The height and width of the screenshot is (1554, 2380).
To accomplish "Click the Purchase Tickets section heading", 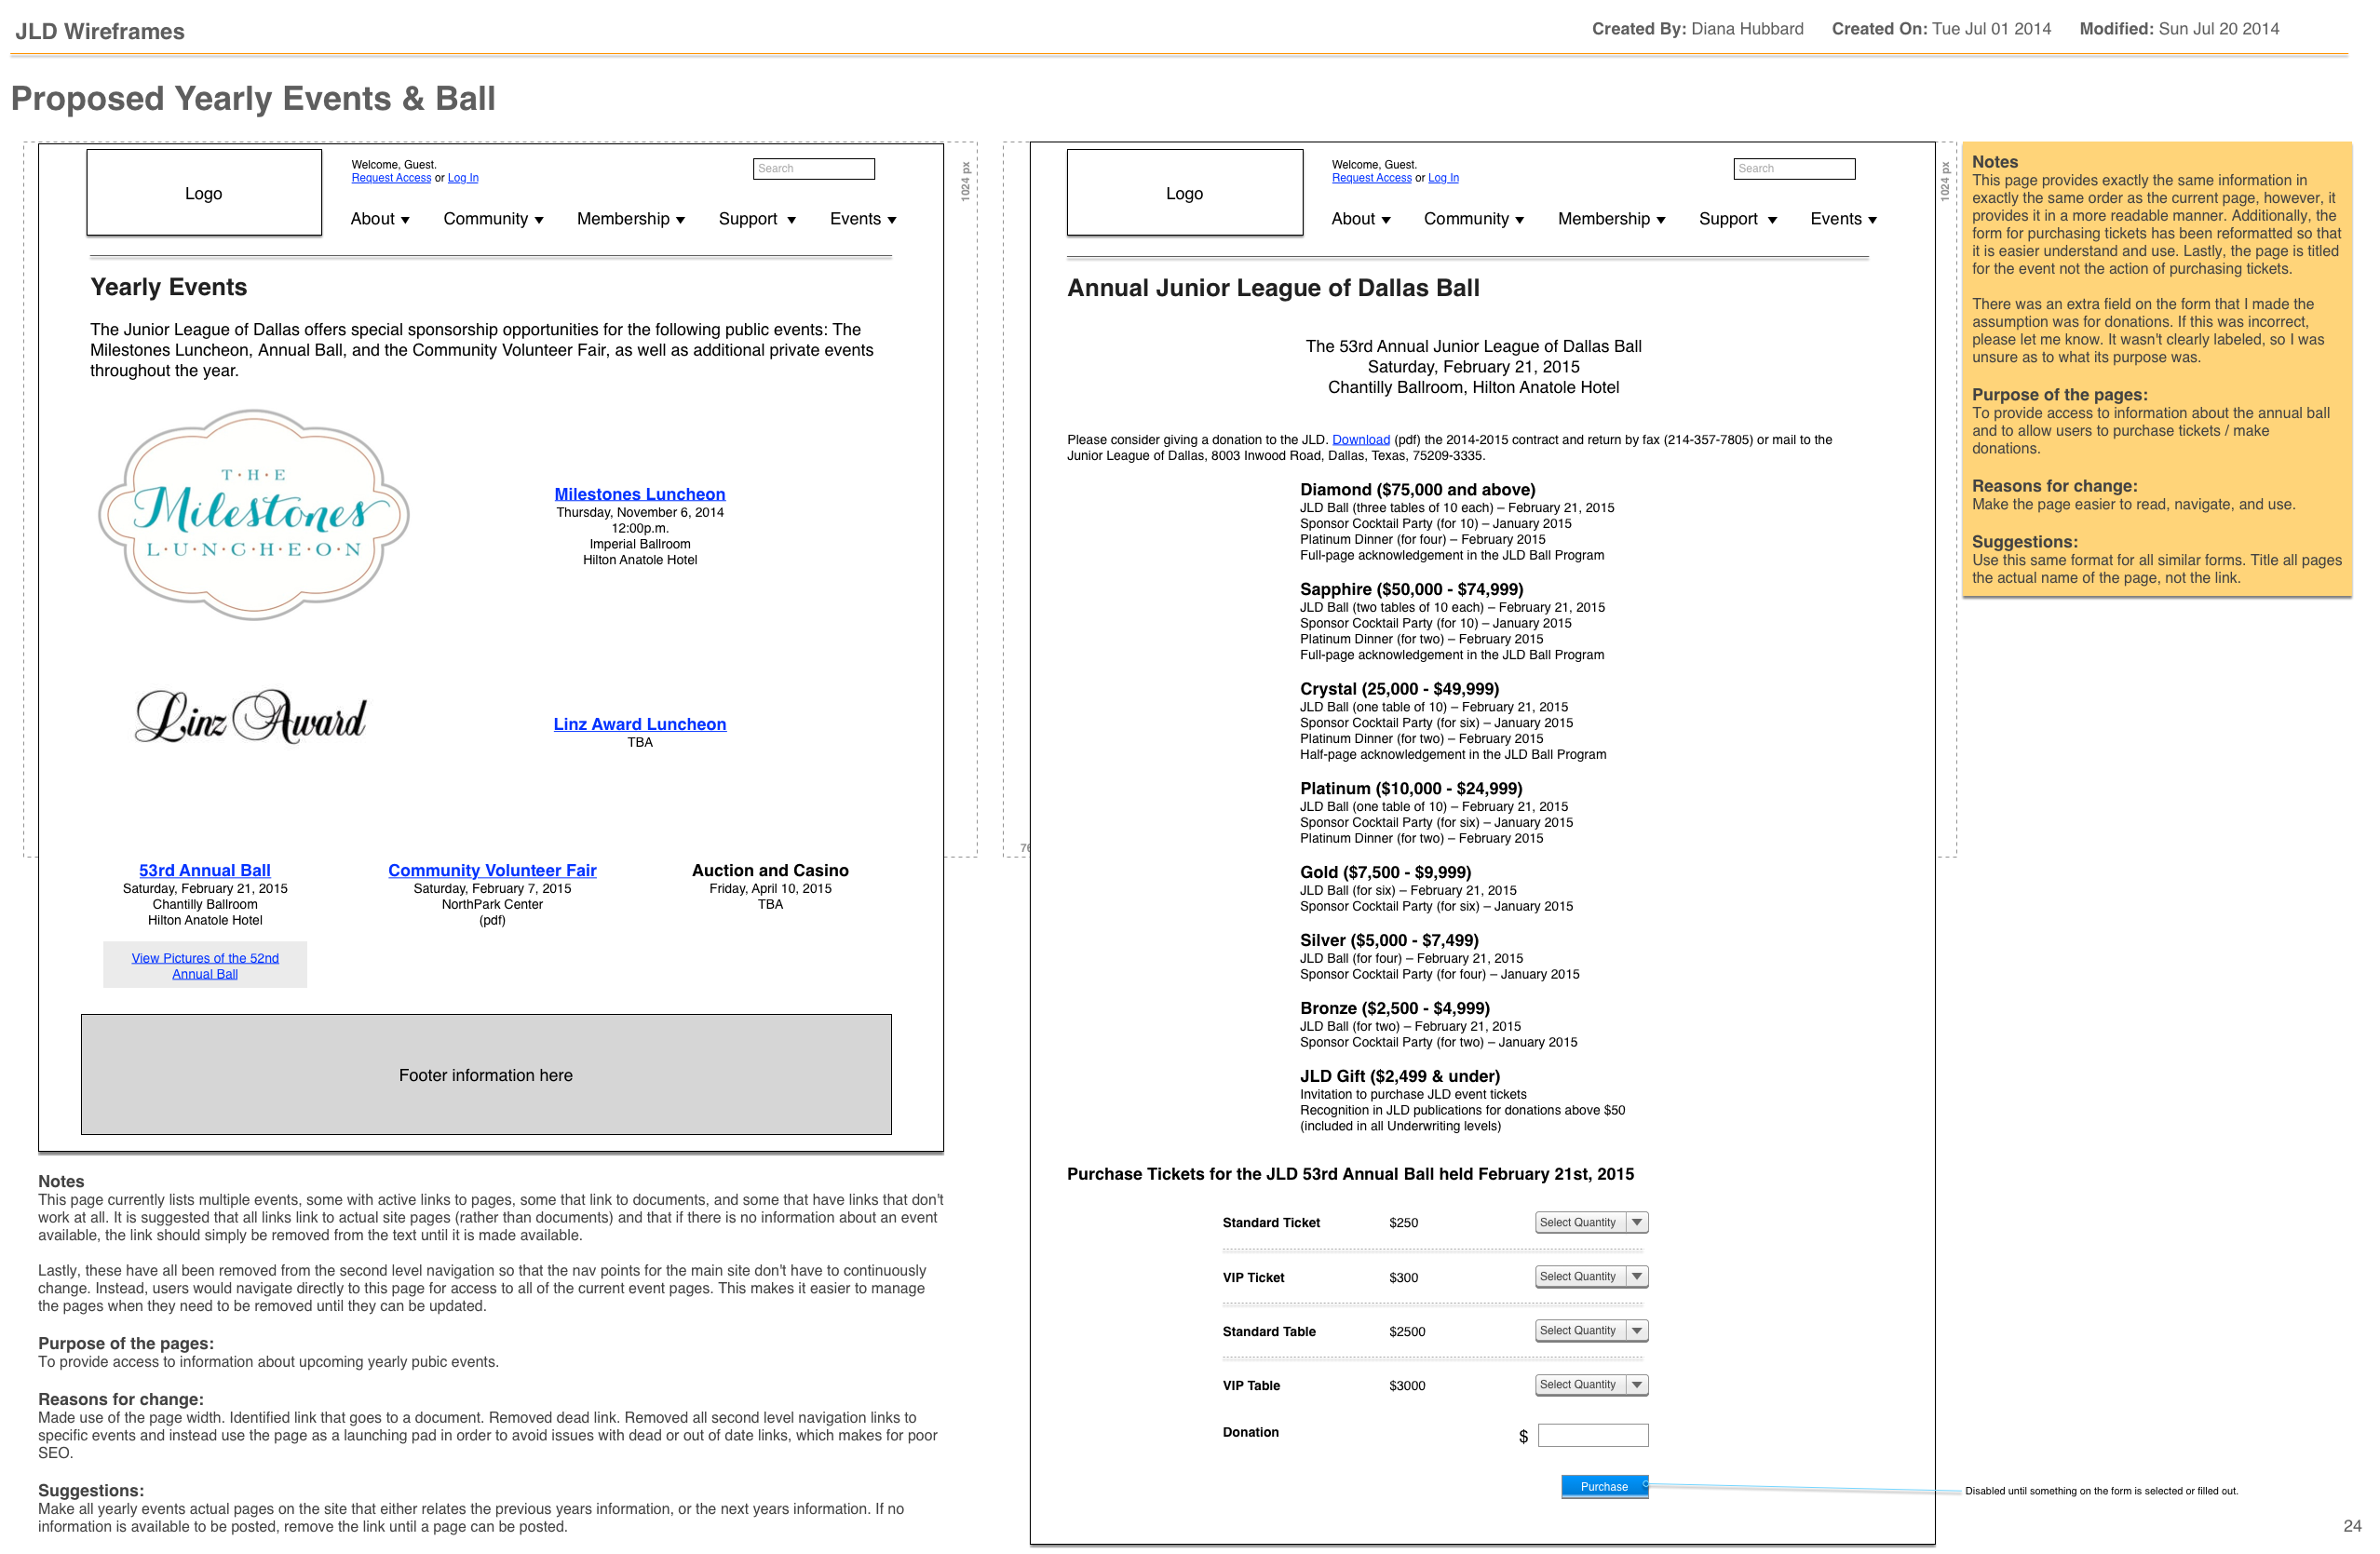I will [x=1351, y=1174].
